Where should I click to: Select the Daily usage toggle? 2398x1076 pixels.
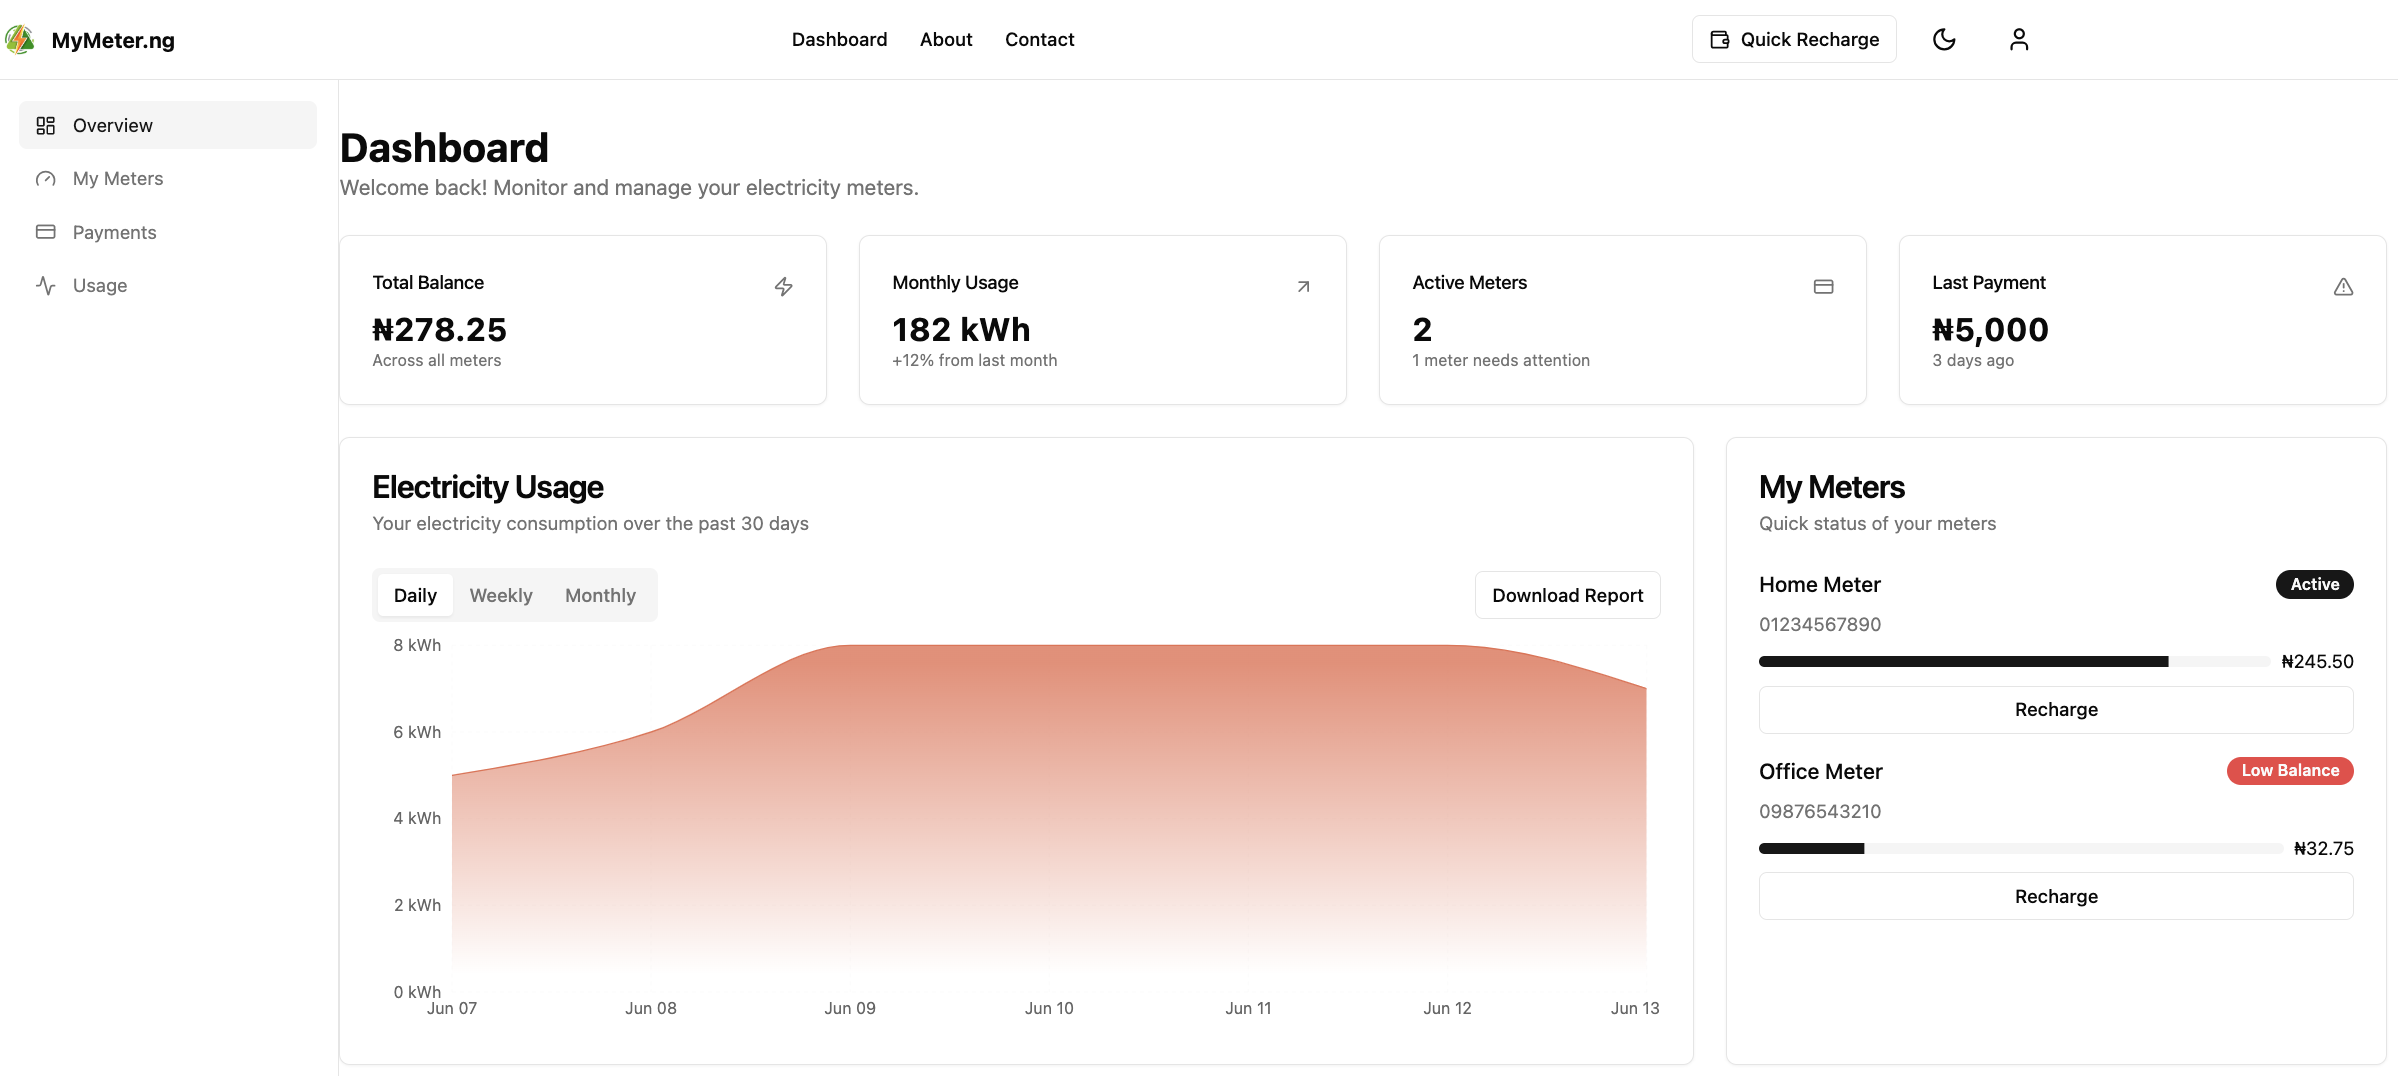[415, 595]
